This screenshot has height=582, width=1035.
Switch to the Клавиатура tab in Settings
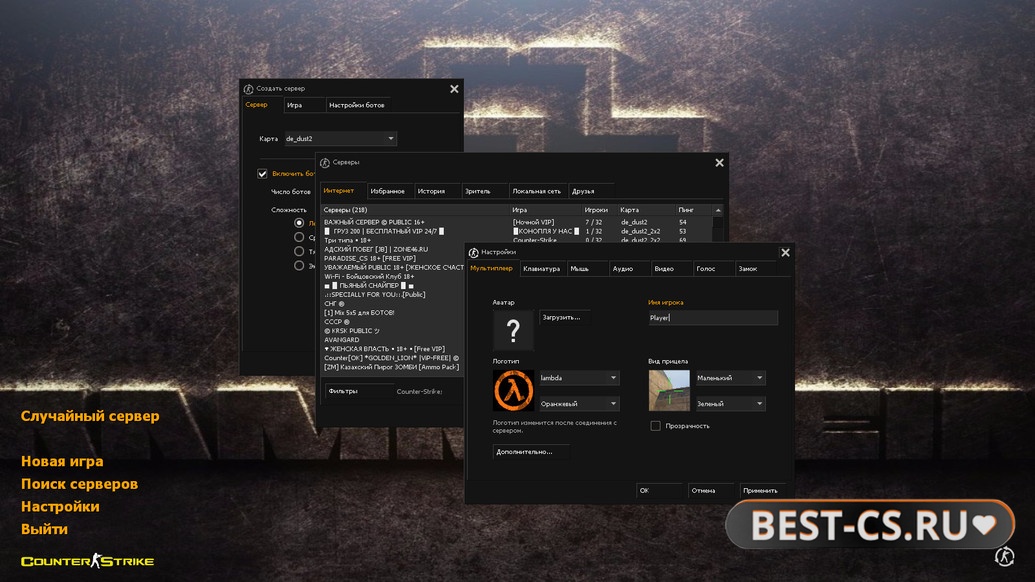coord(541,269)
